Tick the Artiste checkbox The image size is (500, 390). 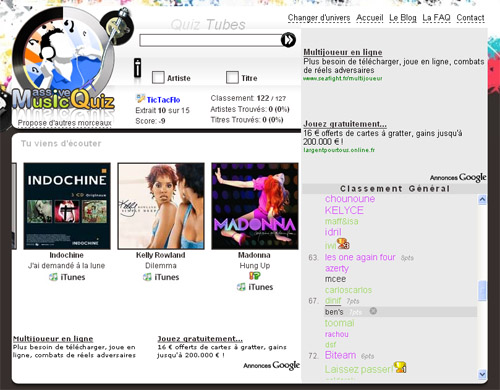(x=158, y=77)
